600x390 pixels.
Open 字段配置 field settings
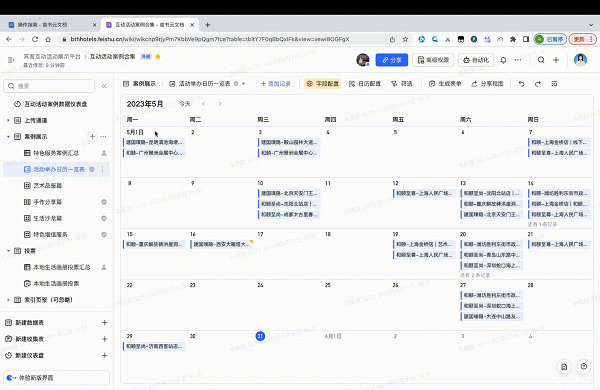(323, 84)
